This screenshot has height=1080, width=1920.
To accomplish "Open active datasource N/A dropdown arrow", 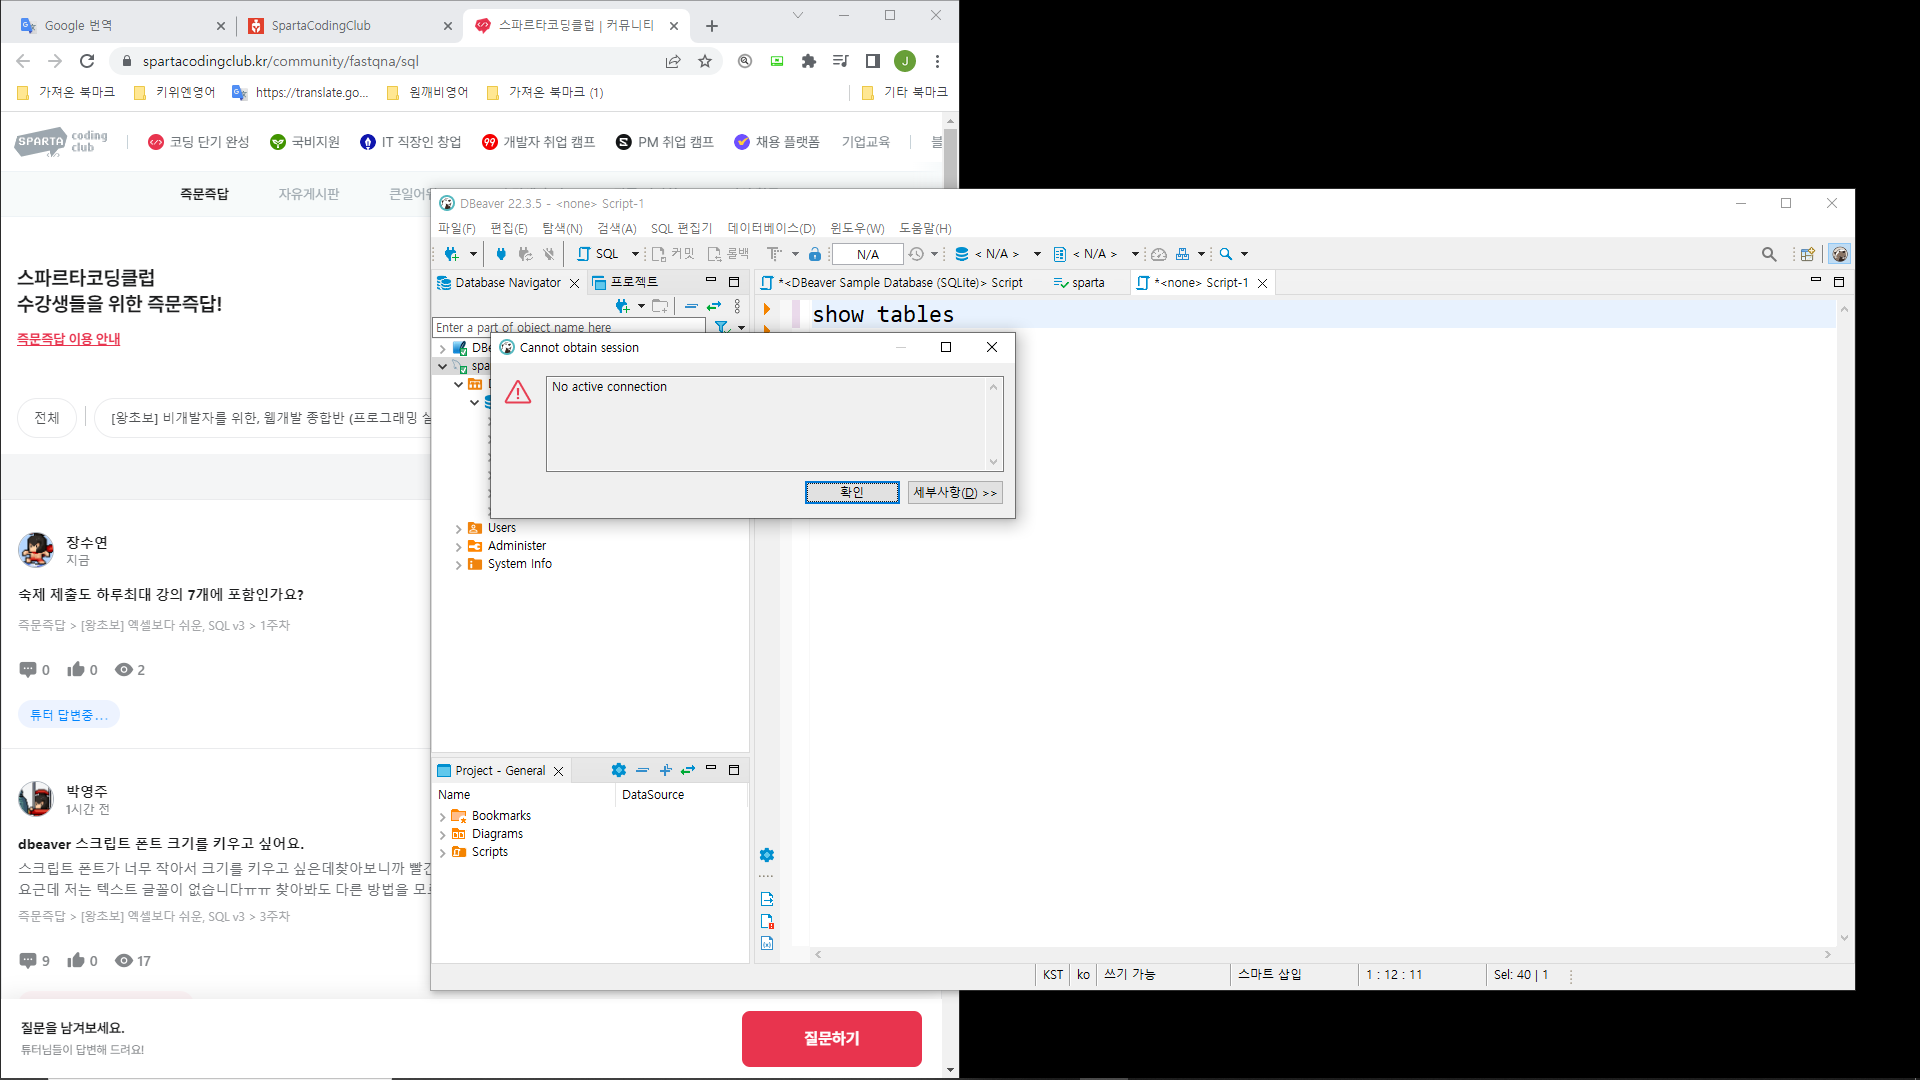I will point(1037,254).
